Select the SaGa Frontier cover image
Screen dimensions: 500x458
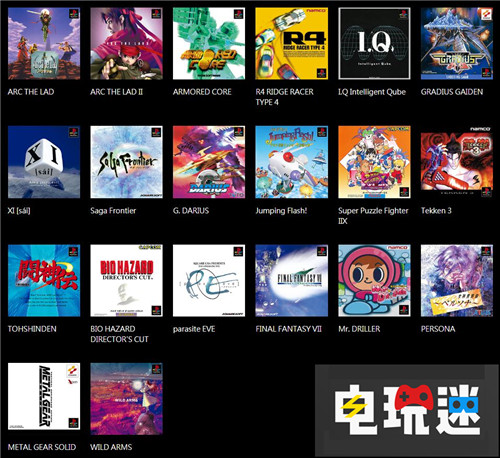coord(126,162)
